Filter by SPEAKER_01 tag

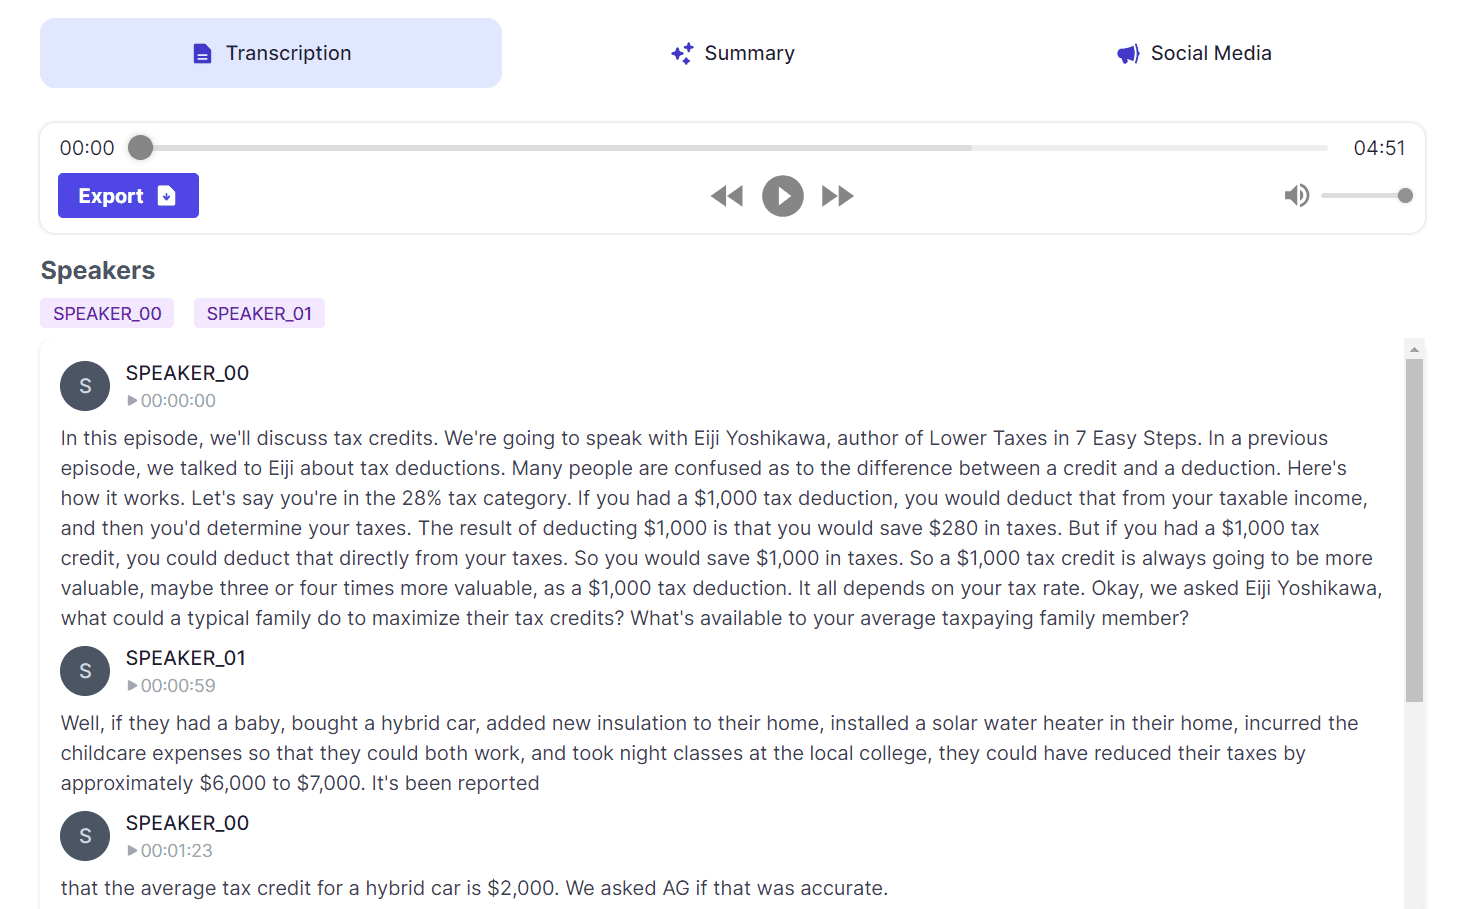click(259, 314)
